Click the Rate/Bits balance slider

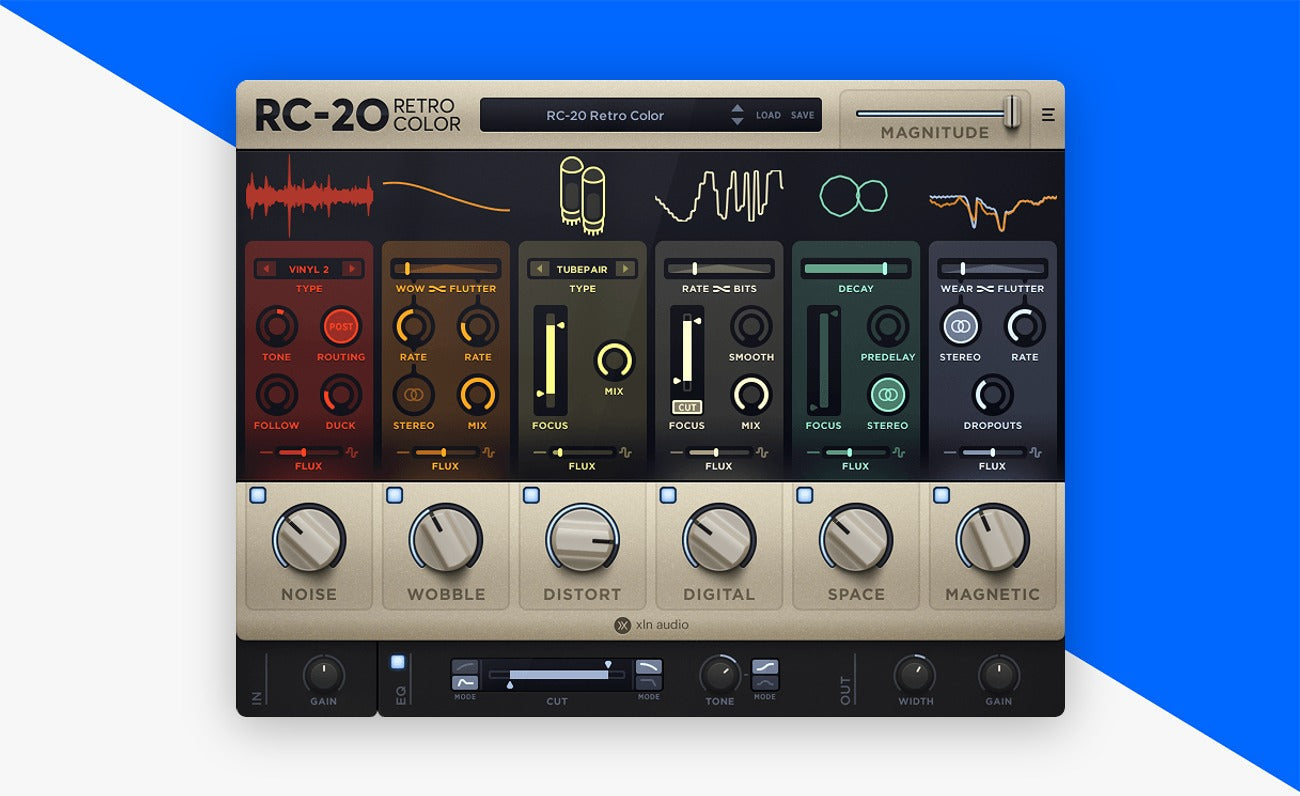pyautogui.click(x=719, y=269)
